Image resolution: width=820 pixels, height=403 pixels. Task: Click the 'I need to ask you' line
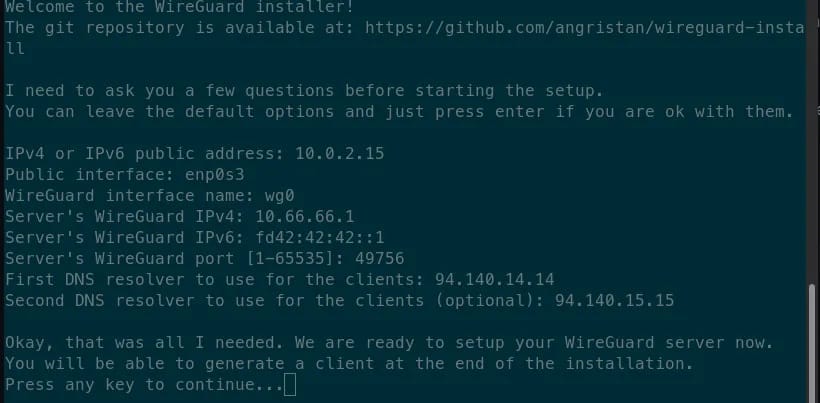pyautogui.click(x=304, y=91)
